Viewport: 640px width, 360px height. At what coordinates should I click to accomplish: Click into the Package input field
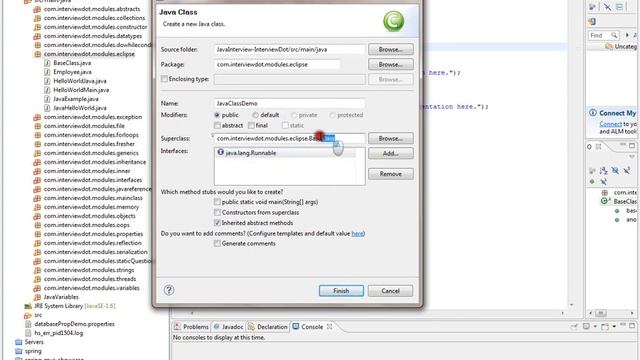tap(277, 64)
